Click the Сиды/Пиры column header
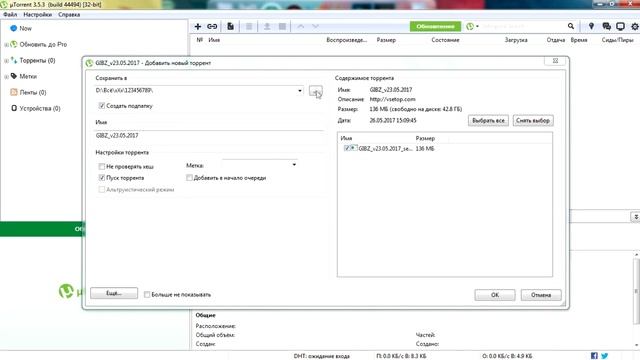The width and height of the screenshot is (640, 360). pos(617,40)
